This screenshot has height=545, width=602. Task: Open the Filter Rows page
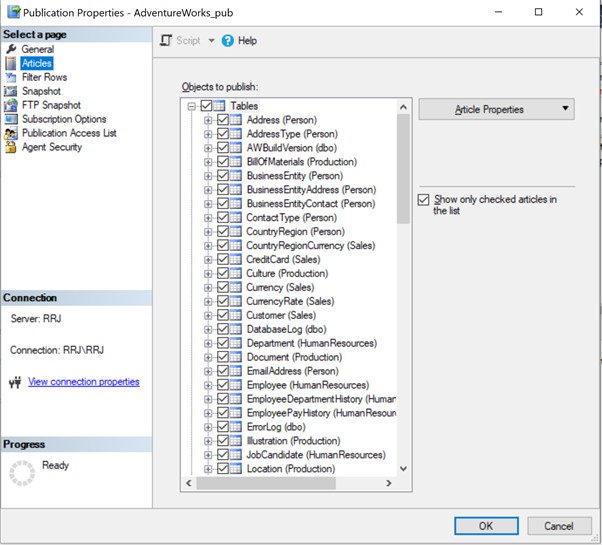point(45,77)
